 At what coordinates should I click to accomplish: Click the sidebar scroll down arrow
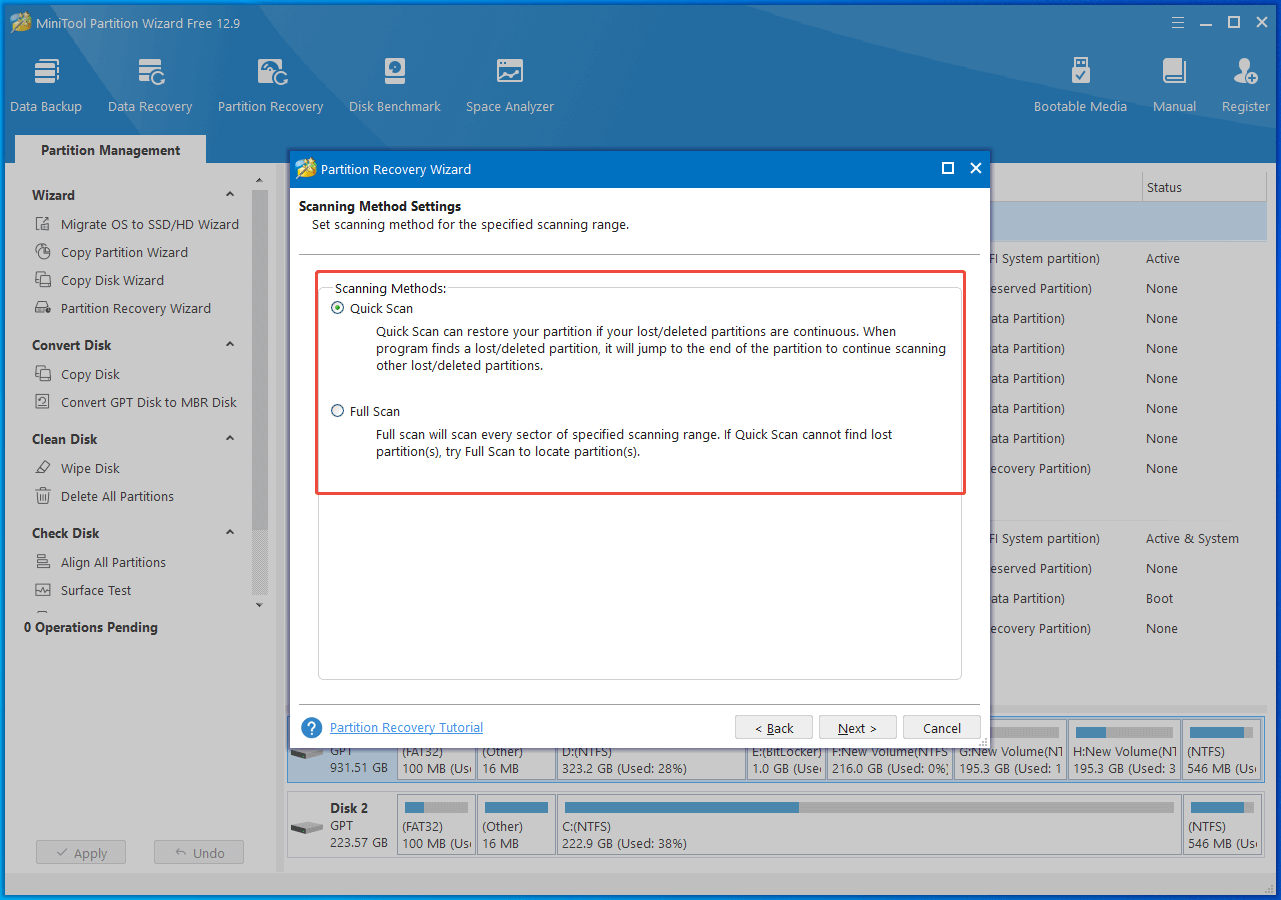(260, 605)
